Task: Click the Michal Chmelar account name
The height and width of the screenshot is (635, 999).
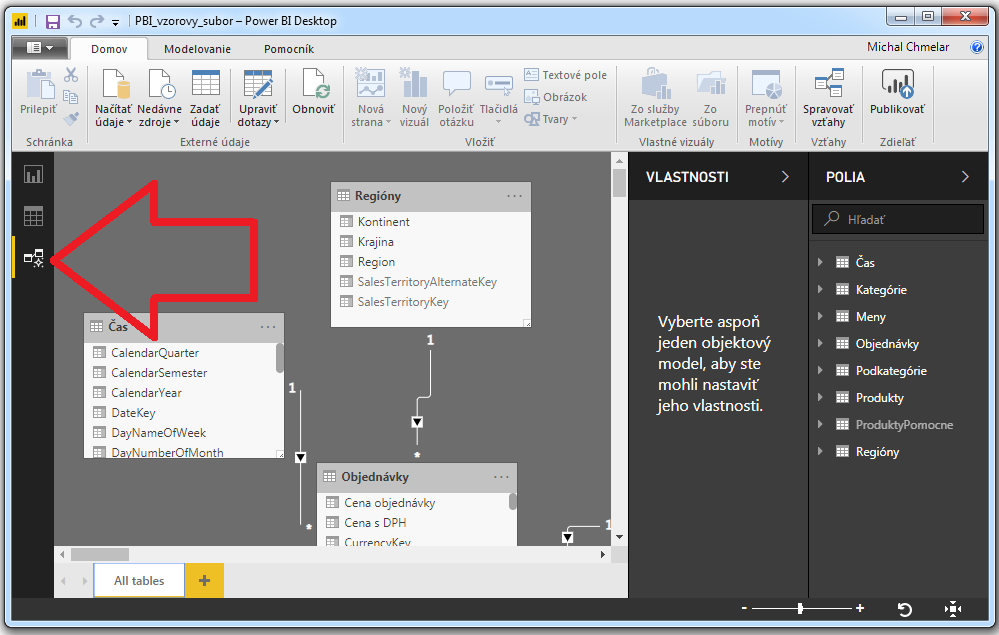Action: pyautogui.click(x=908, y=47)
